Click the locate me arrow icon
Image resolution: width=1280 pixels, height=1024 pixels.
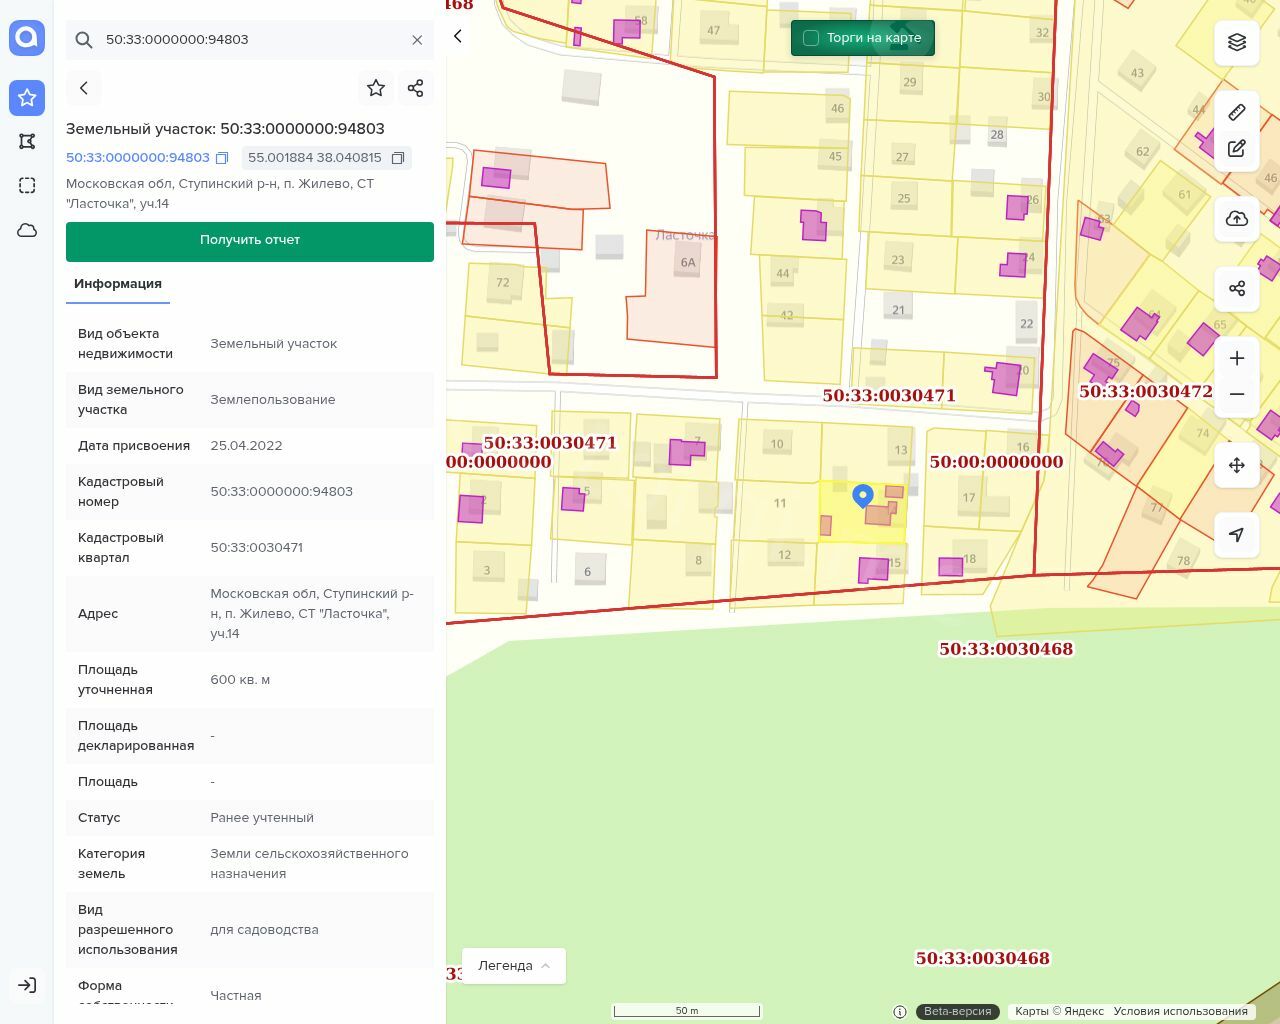click(x=1236, y=535)
